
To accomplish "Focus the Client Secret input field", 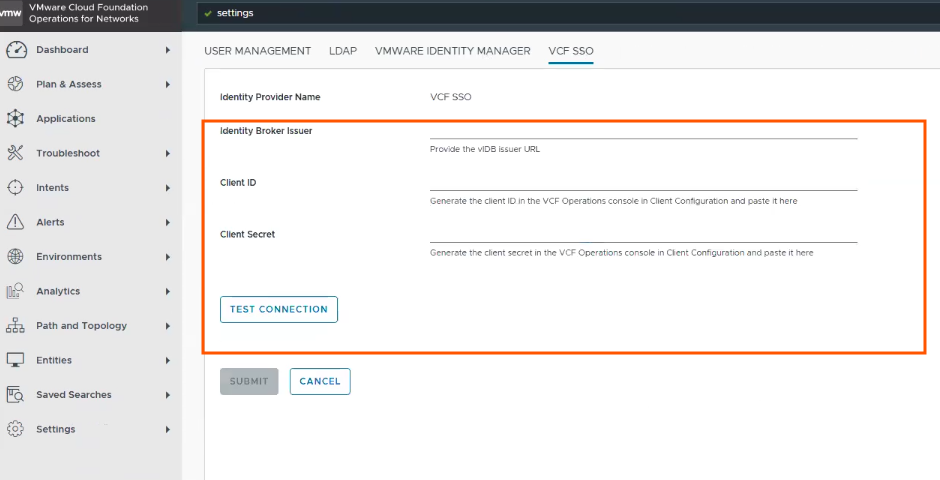I will pos(643,234).
